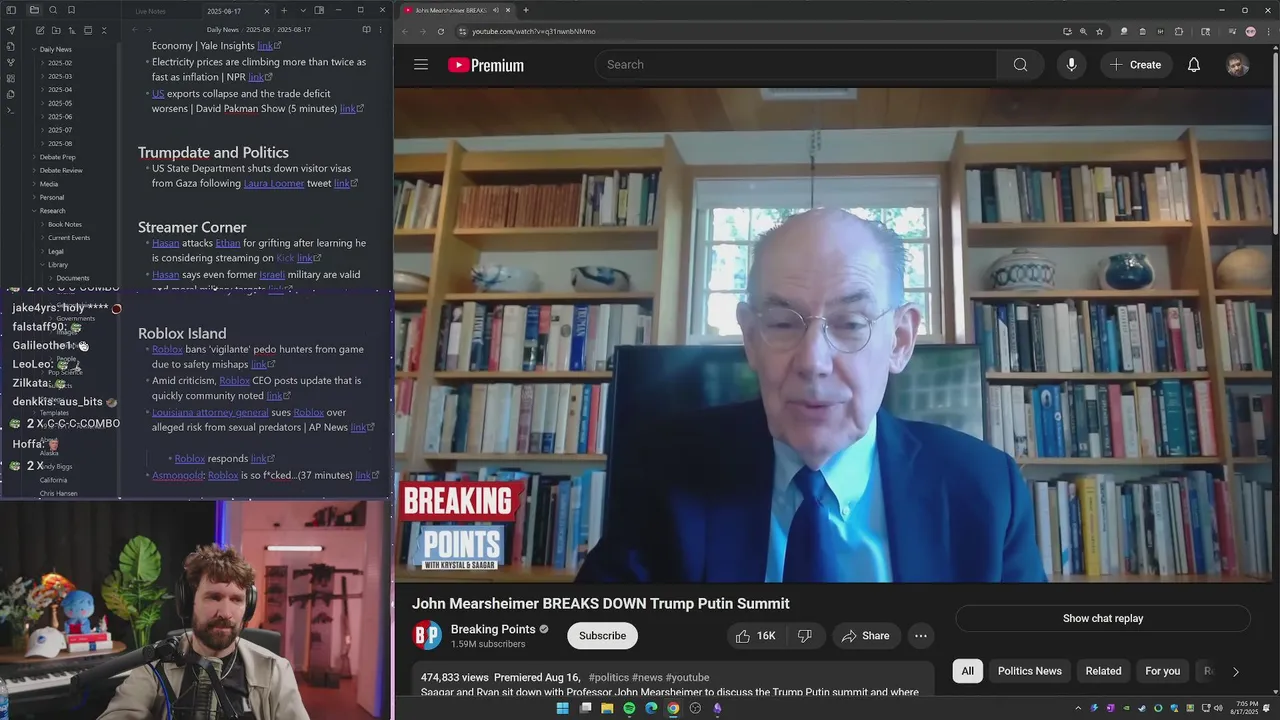Open link after David Pakman Show item
1280x720 pixels.
click(x=348, y=109)
